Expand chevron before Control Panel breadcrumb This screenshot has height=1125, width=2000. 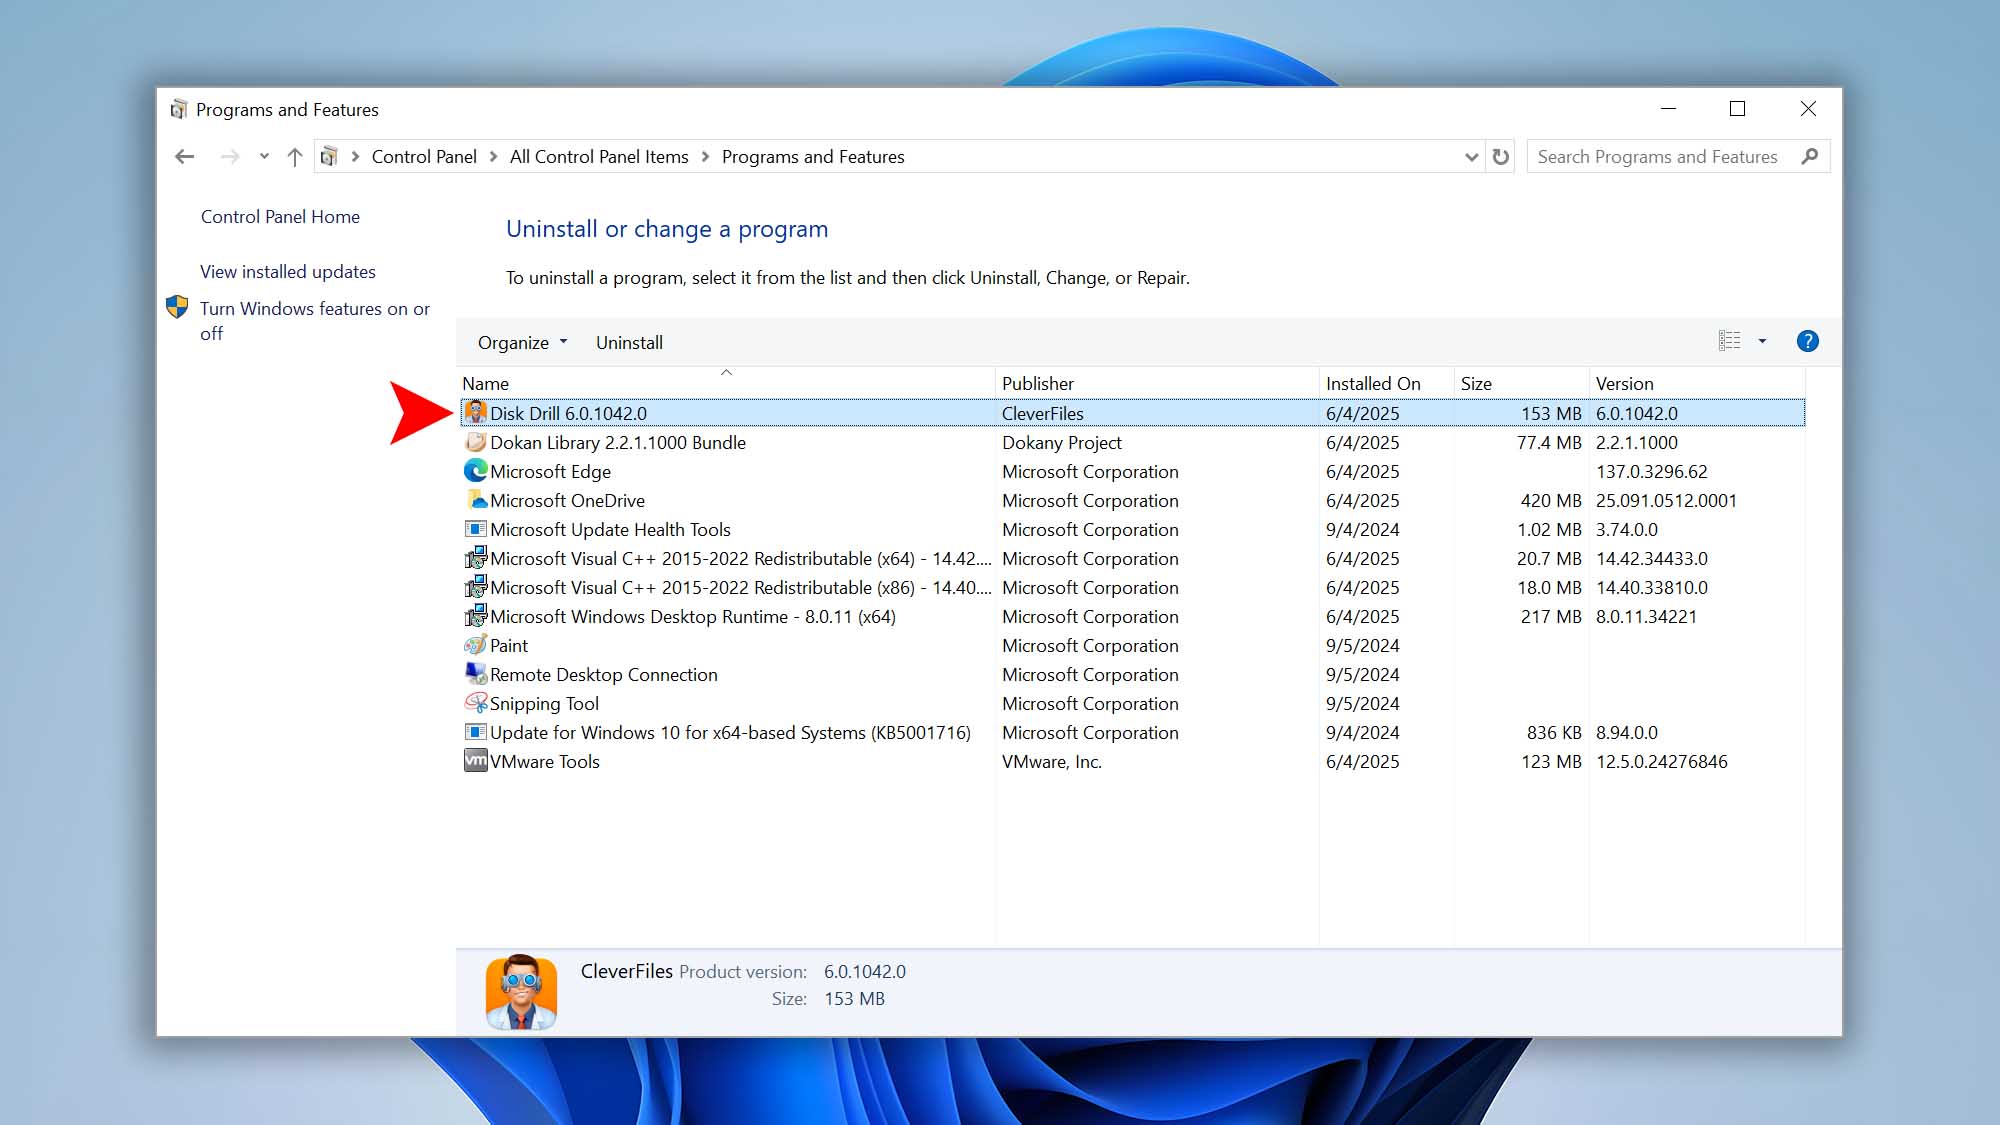point(355,157)
